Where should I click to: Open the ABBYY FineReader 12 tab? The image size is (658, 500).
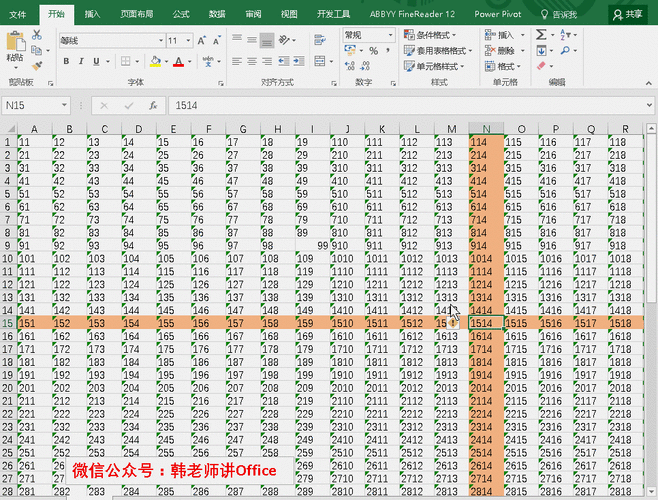tap(412, 14)
